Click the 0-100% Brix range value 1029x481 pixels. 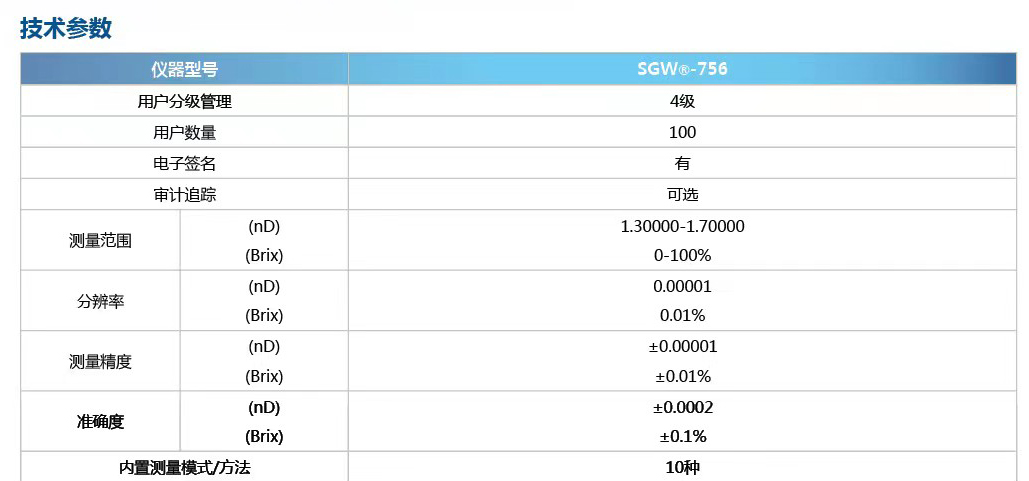click(682, 256)
